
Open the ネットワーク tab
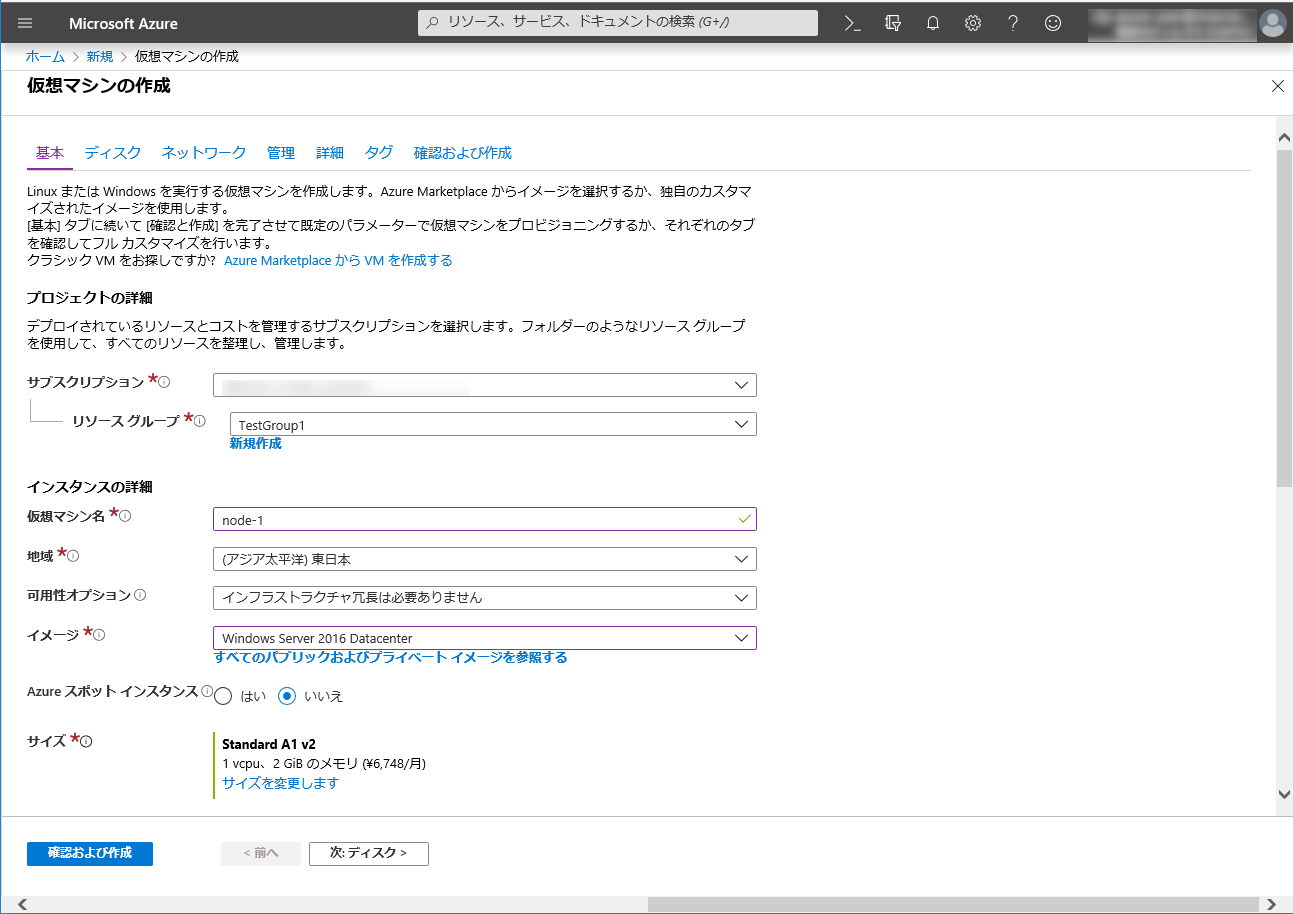click(x=204, y=153)
